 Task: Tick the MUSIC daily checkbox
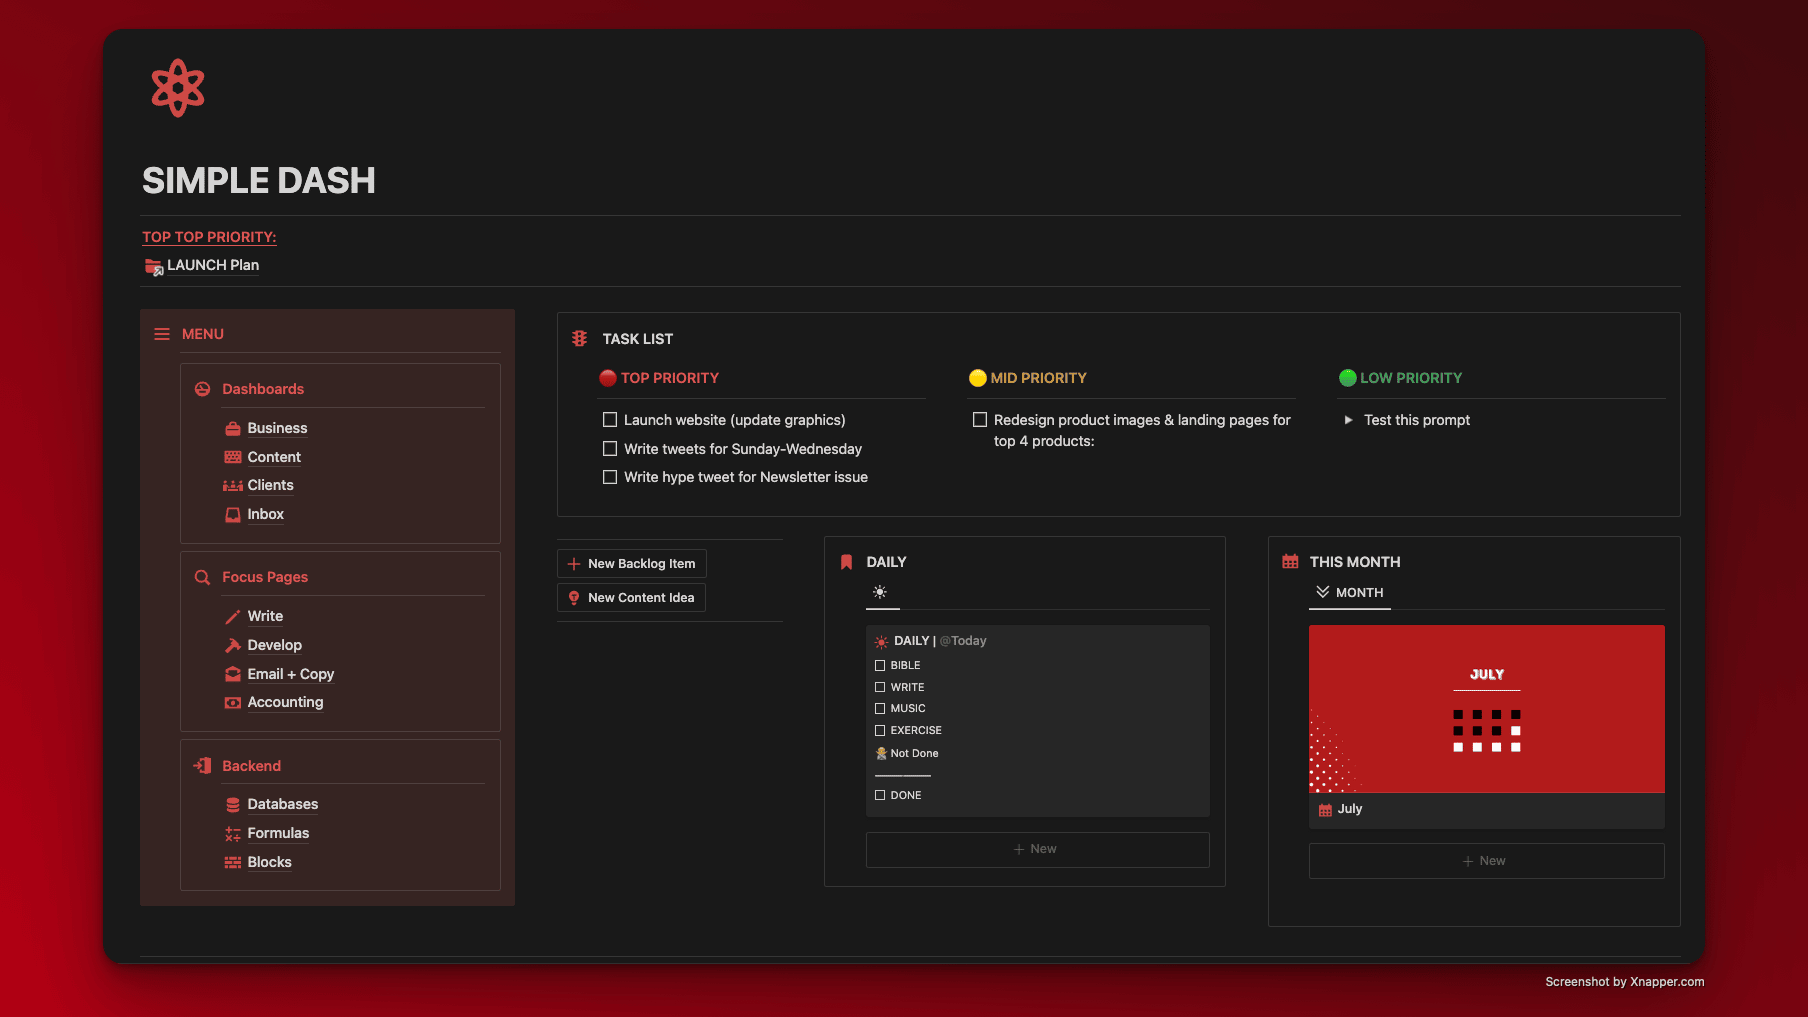[880, 709]
